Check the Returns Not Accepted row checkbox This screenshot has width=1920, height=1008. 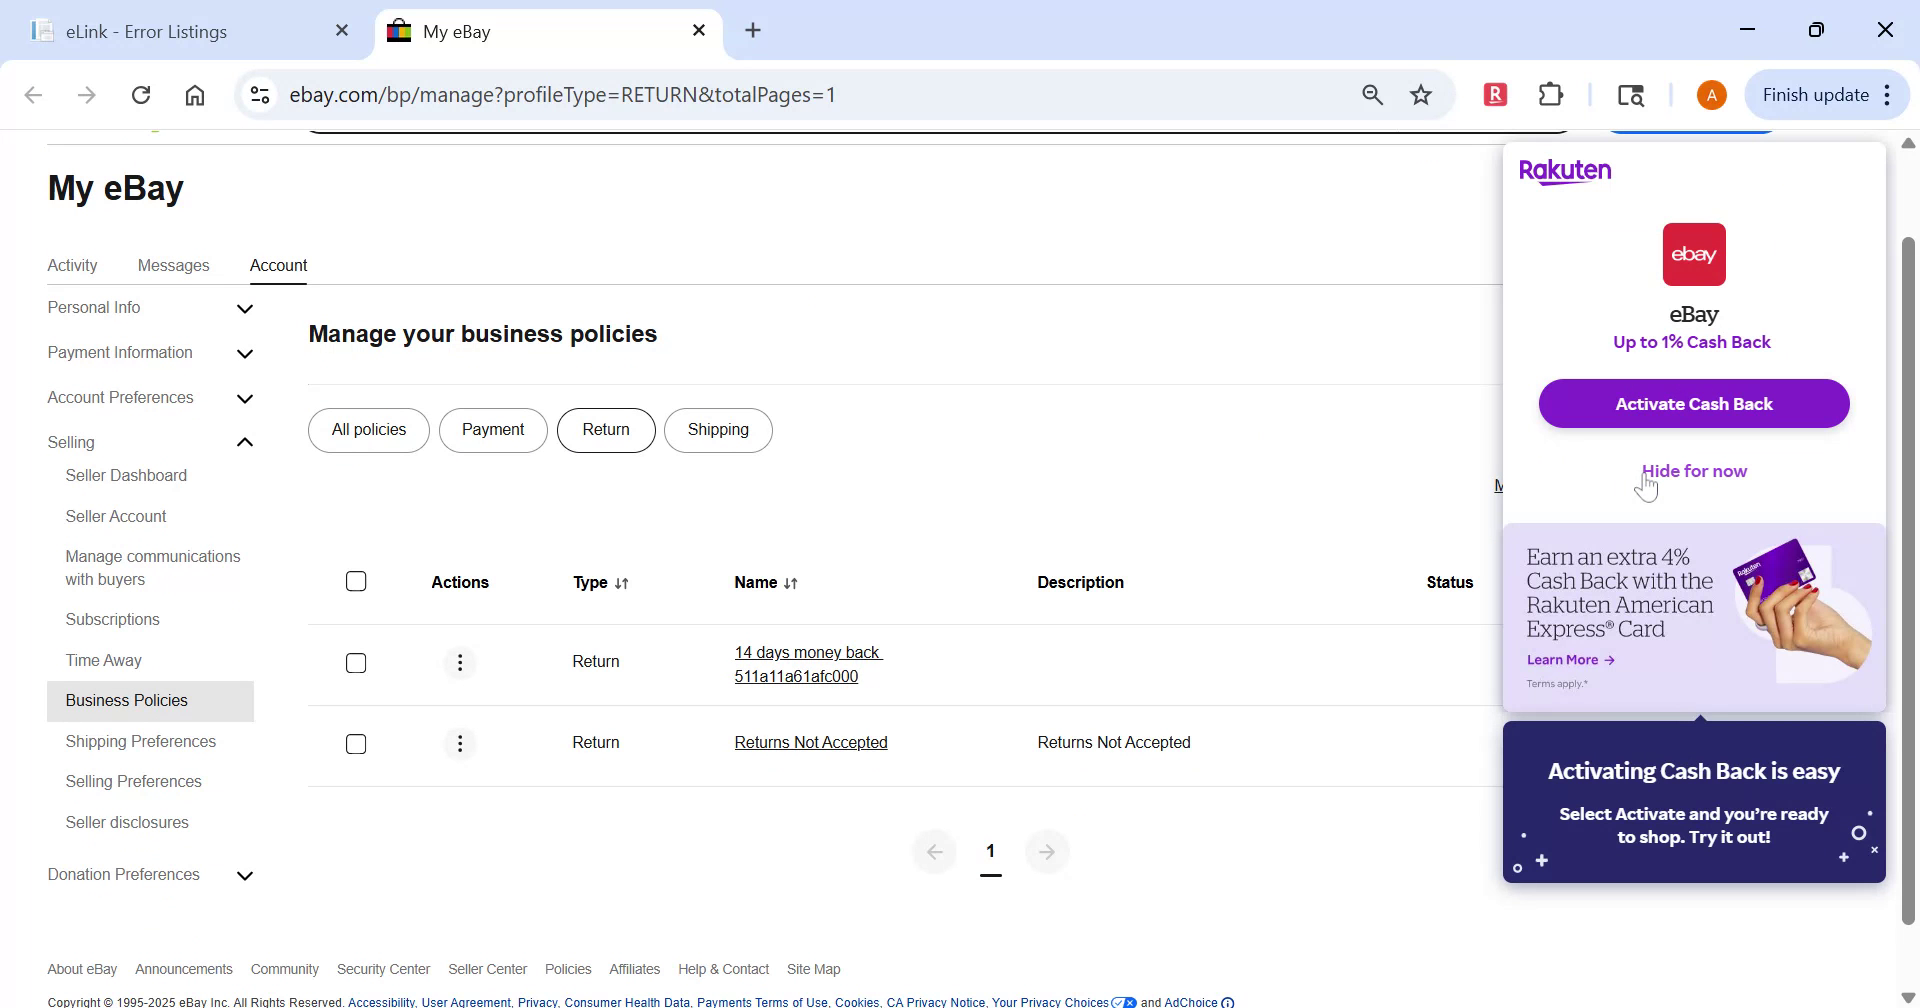pyautogui.click(x=356, y=743)
